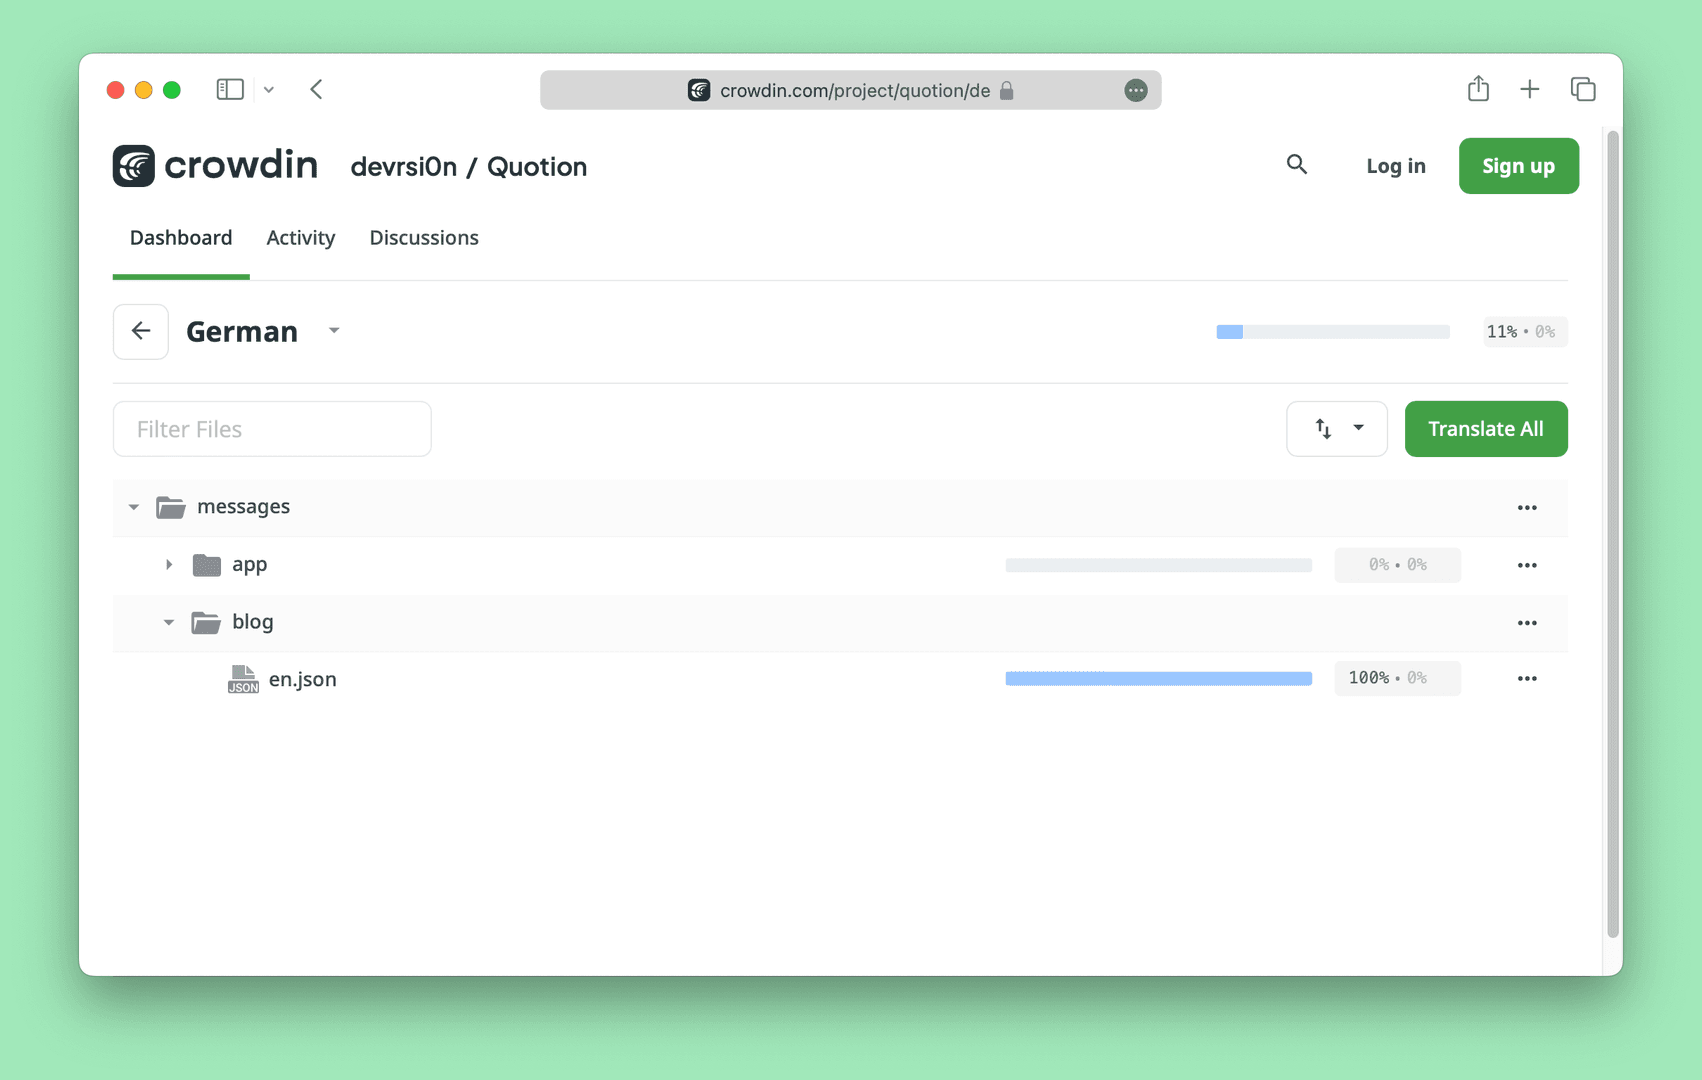Select the blog folder name
1702x1080 pixels.
(x=252, y=622)
